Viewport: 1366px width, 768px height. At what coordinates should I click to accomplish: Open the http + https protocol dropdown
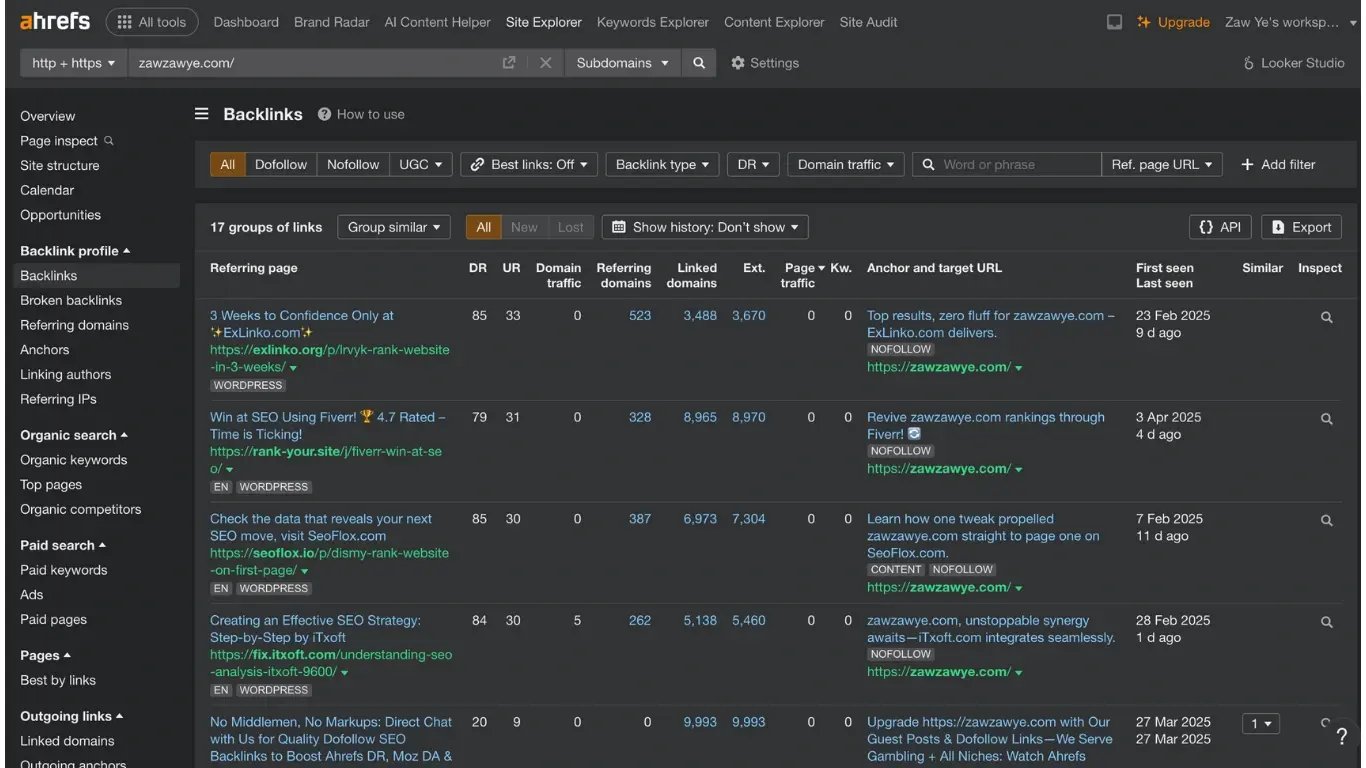tap(73, 63)
